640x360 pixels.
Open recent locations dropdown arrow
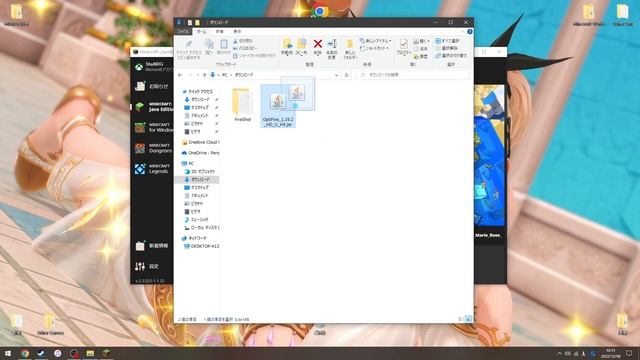click(198, 75)
